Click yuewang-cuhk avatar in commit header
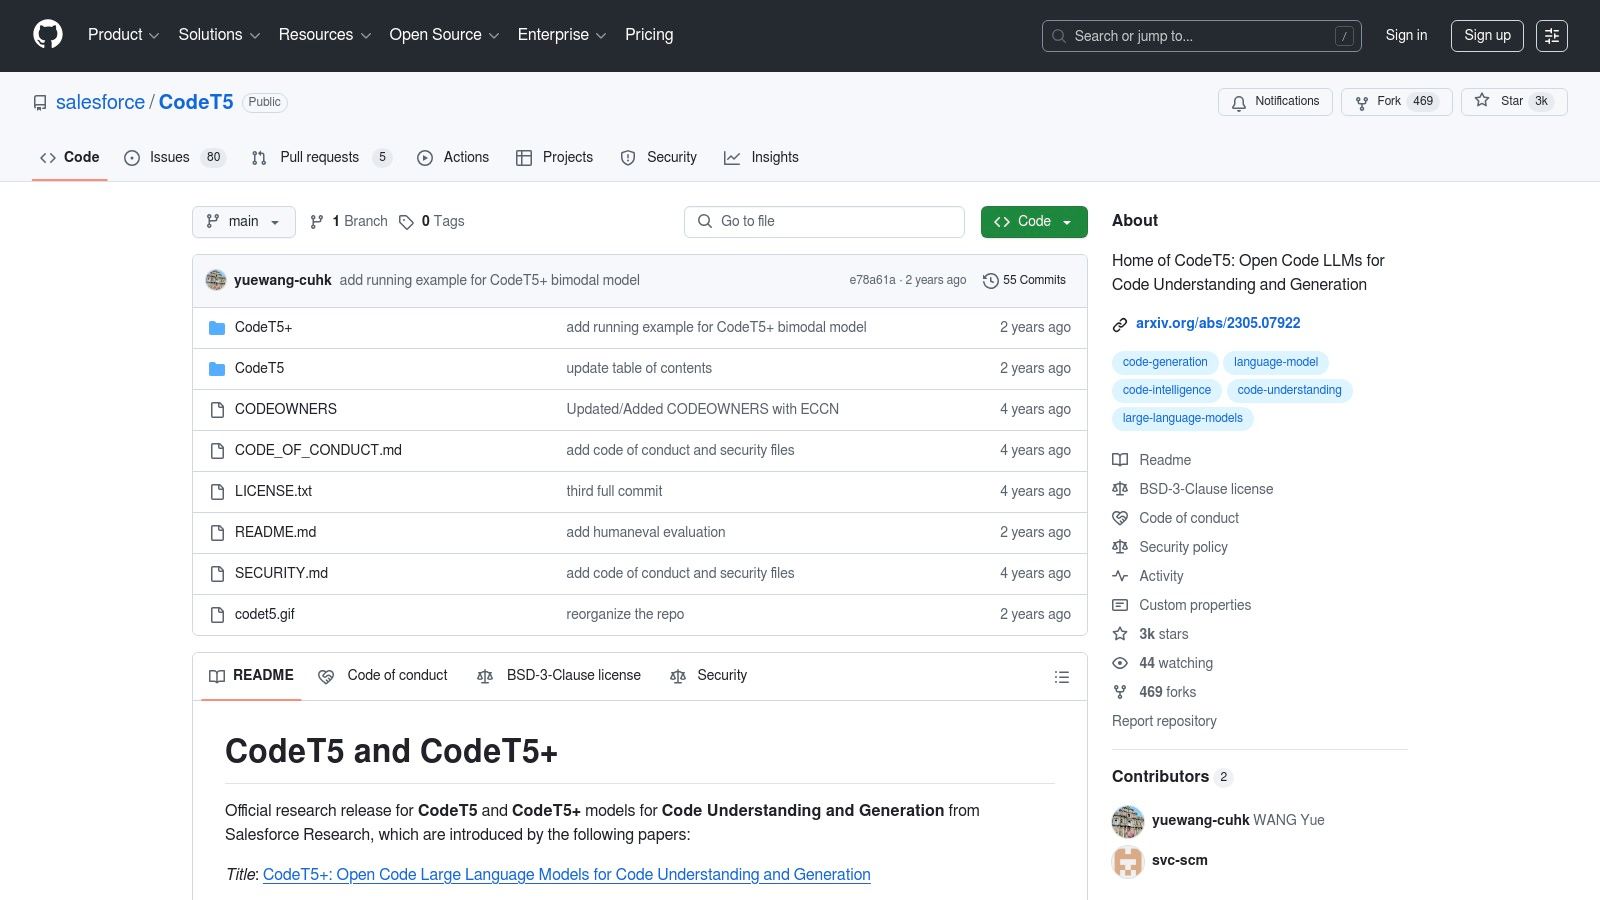This screenshot has height=900, width=1600. pos(216,280)
